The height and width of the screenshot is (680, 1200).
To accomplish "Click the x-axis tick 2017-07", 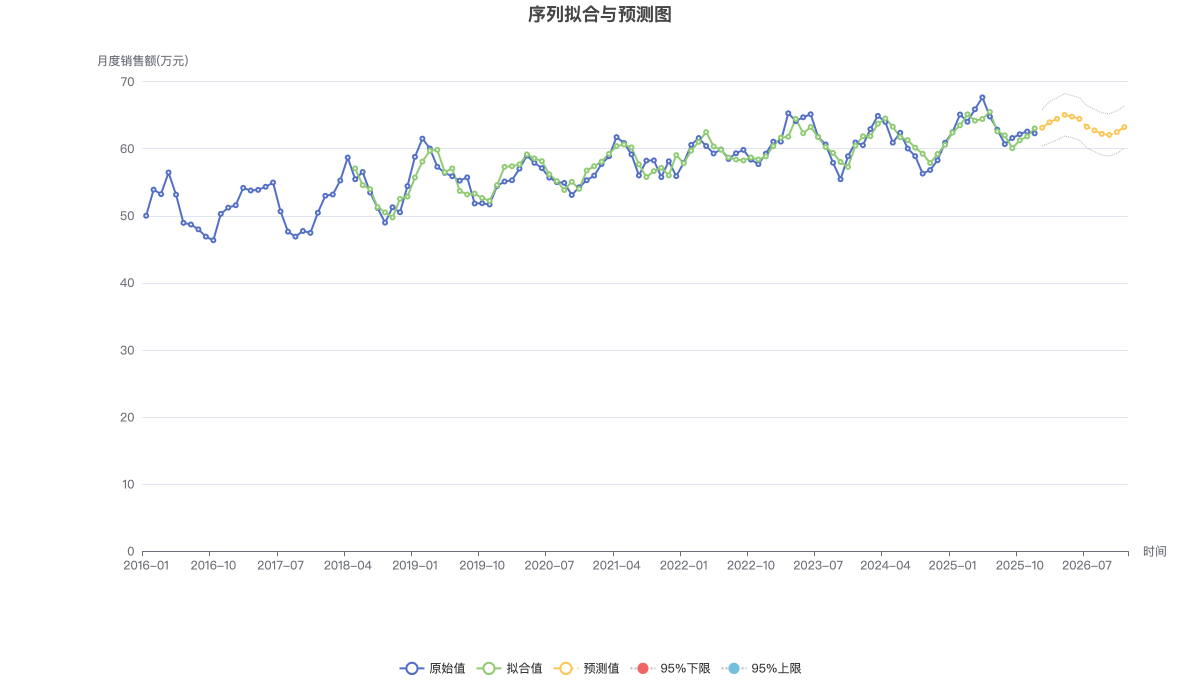I will pos(280,565).
